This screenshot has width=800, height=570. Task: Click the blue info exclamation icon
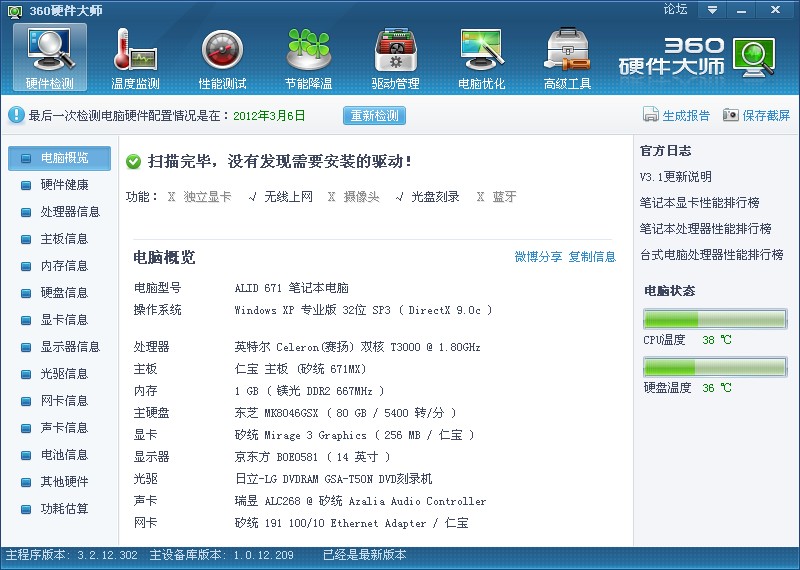point(16,115)
